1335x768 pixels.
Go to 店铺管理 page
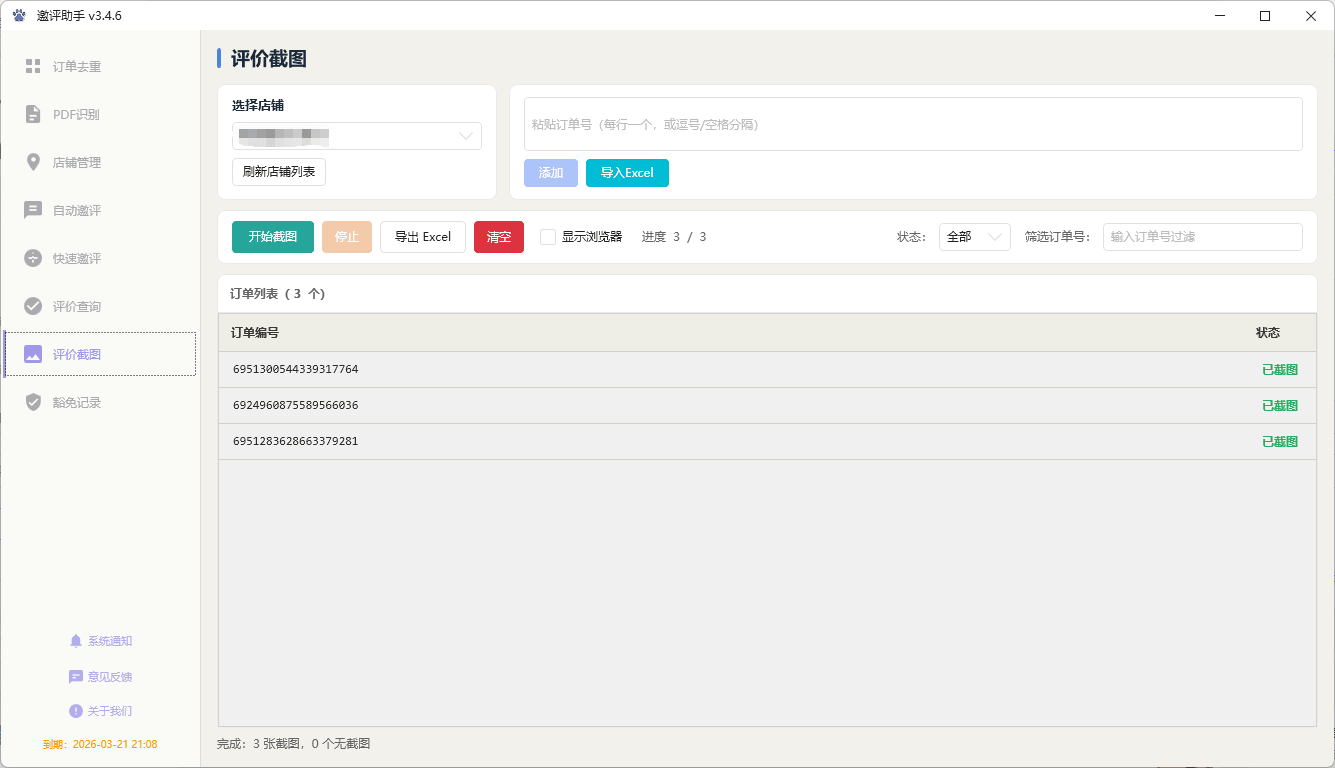point(100,162)
